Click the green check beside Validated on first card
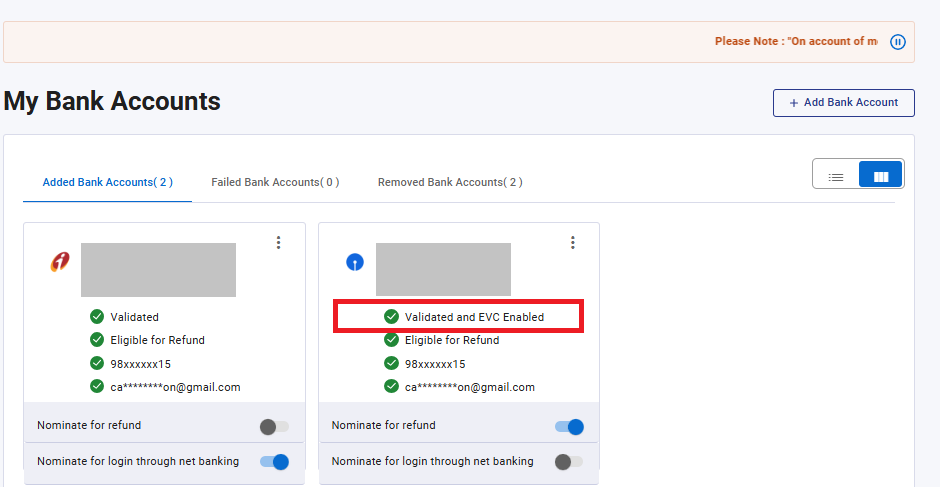Viewport: 940px width, 487px height. click(x=97, y=317)
